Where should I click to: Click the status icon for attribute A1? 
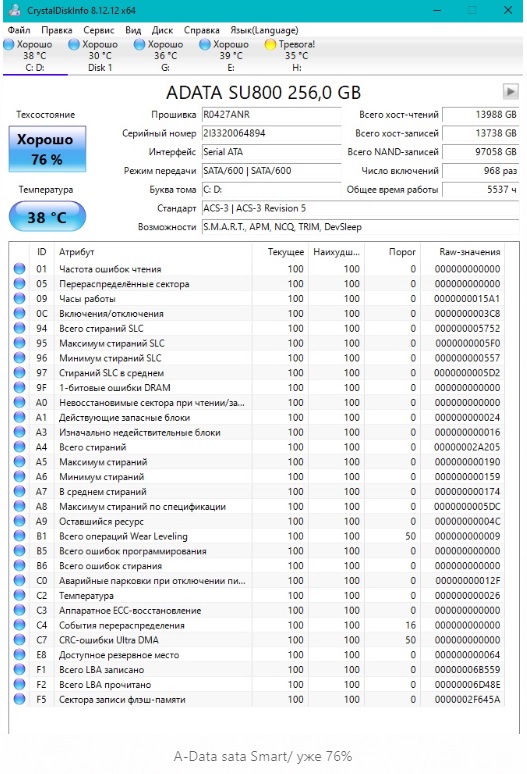click(x=19, y=417)
